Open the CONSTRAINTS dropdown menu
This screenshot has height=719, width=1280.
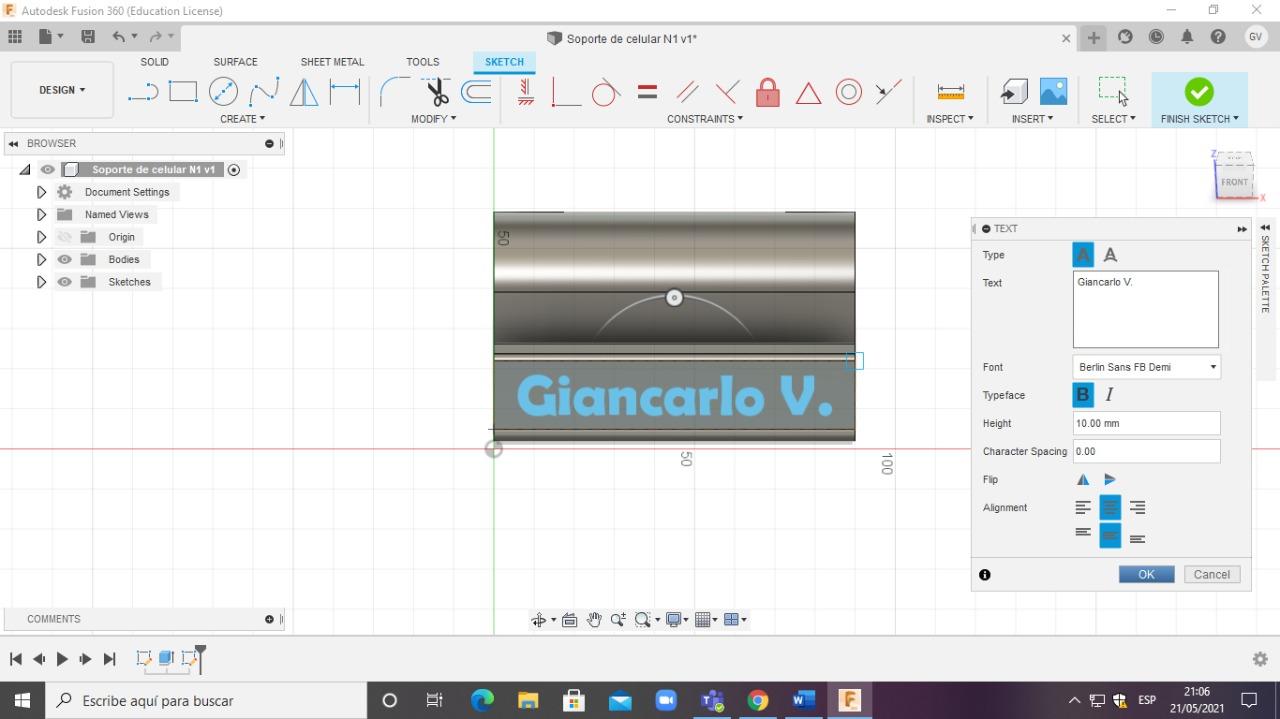point(705,119)
